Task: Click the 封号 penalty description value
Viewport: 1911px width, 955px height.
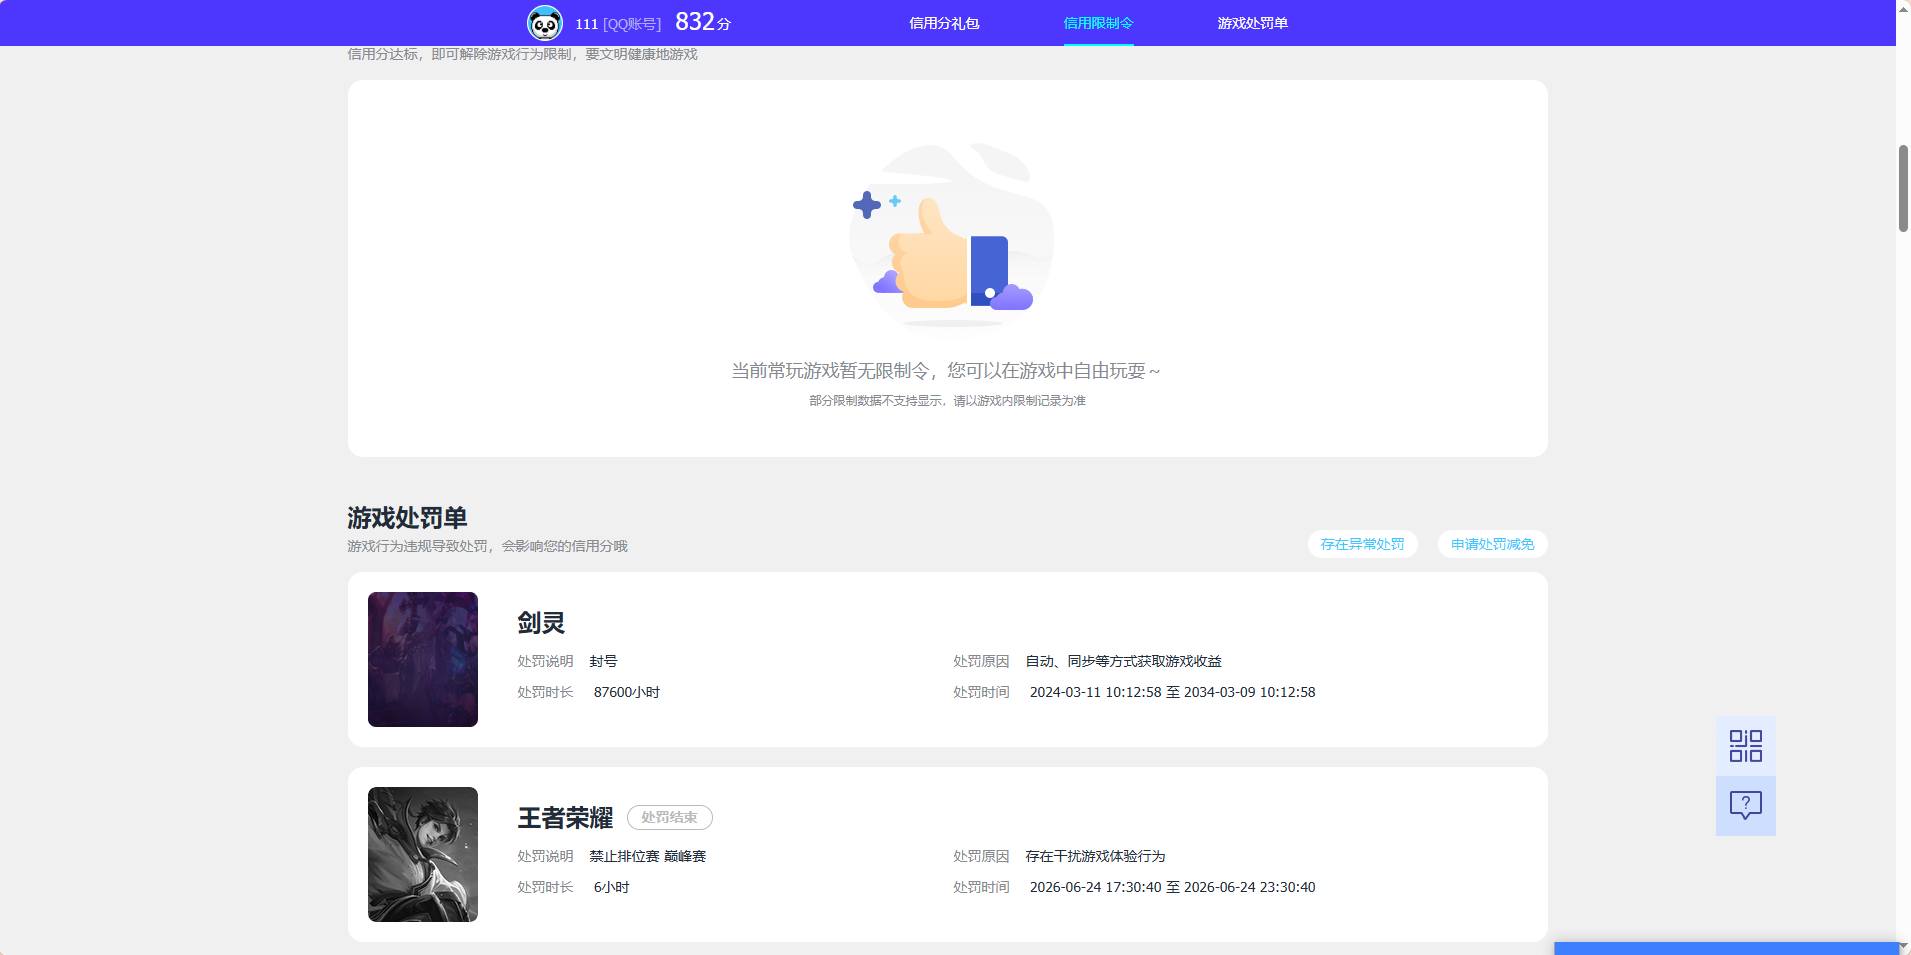Action: pyautogui.click(x=603, y=661)
